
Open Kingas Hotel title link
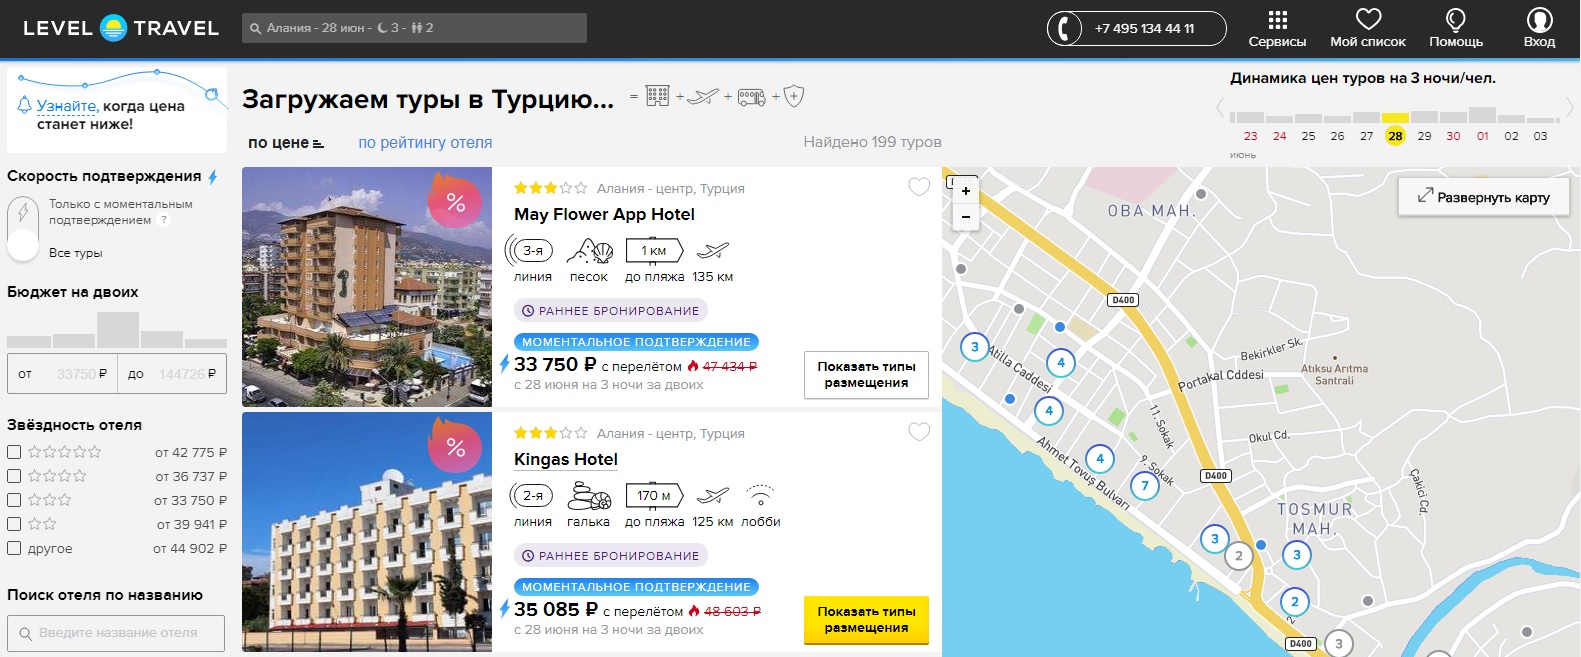(x=566, y=459)
